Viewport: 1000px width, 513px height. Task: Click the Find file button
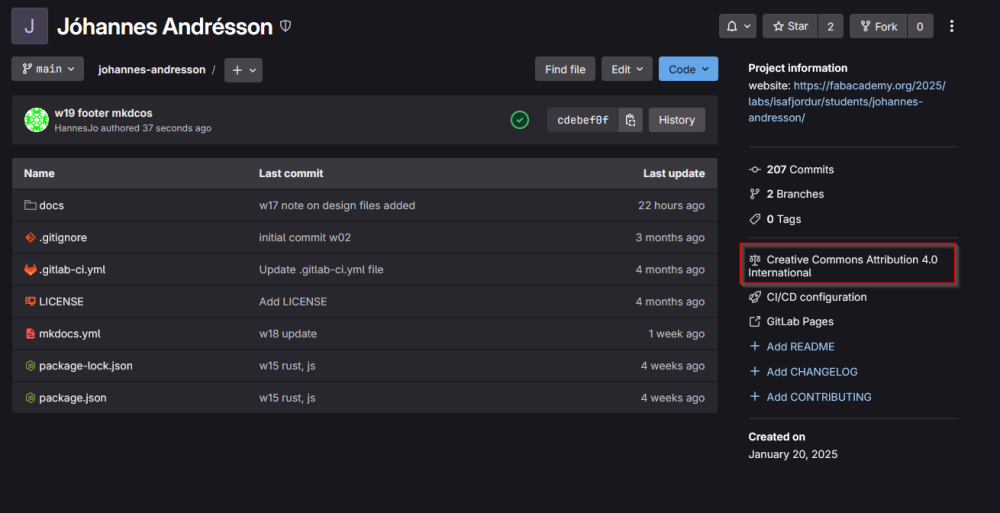click(565, 69)
